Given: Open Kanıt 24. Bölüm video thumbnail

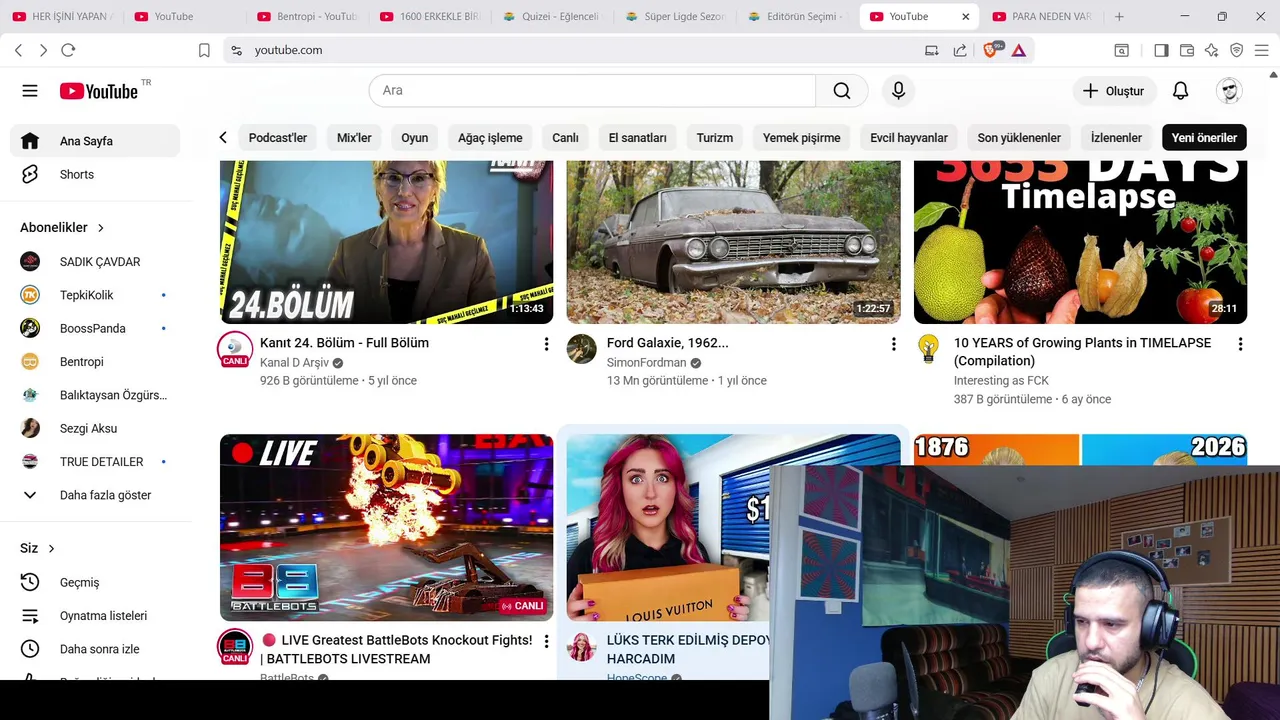Looking at the screenshot, I should [x=386, y=241].
